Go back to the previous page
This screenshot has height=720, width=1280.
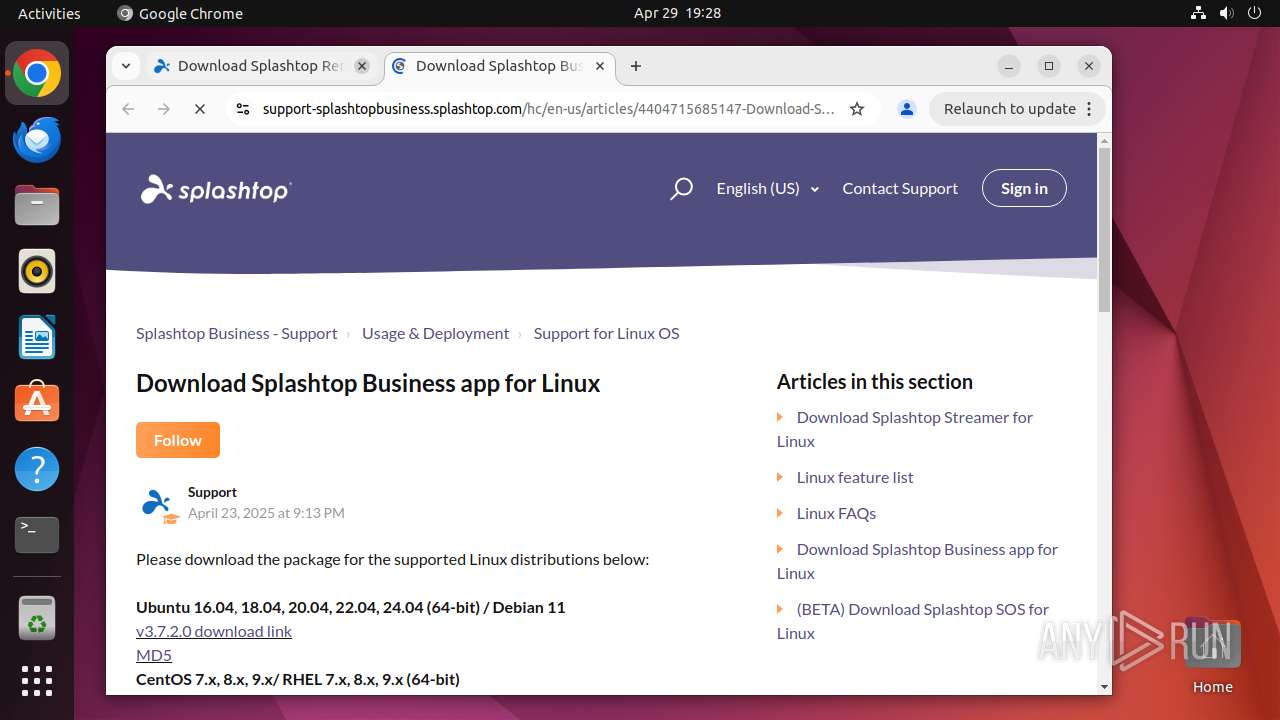[128, 109]
